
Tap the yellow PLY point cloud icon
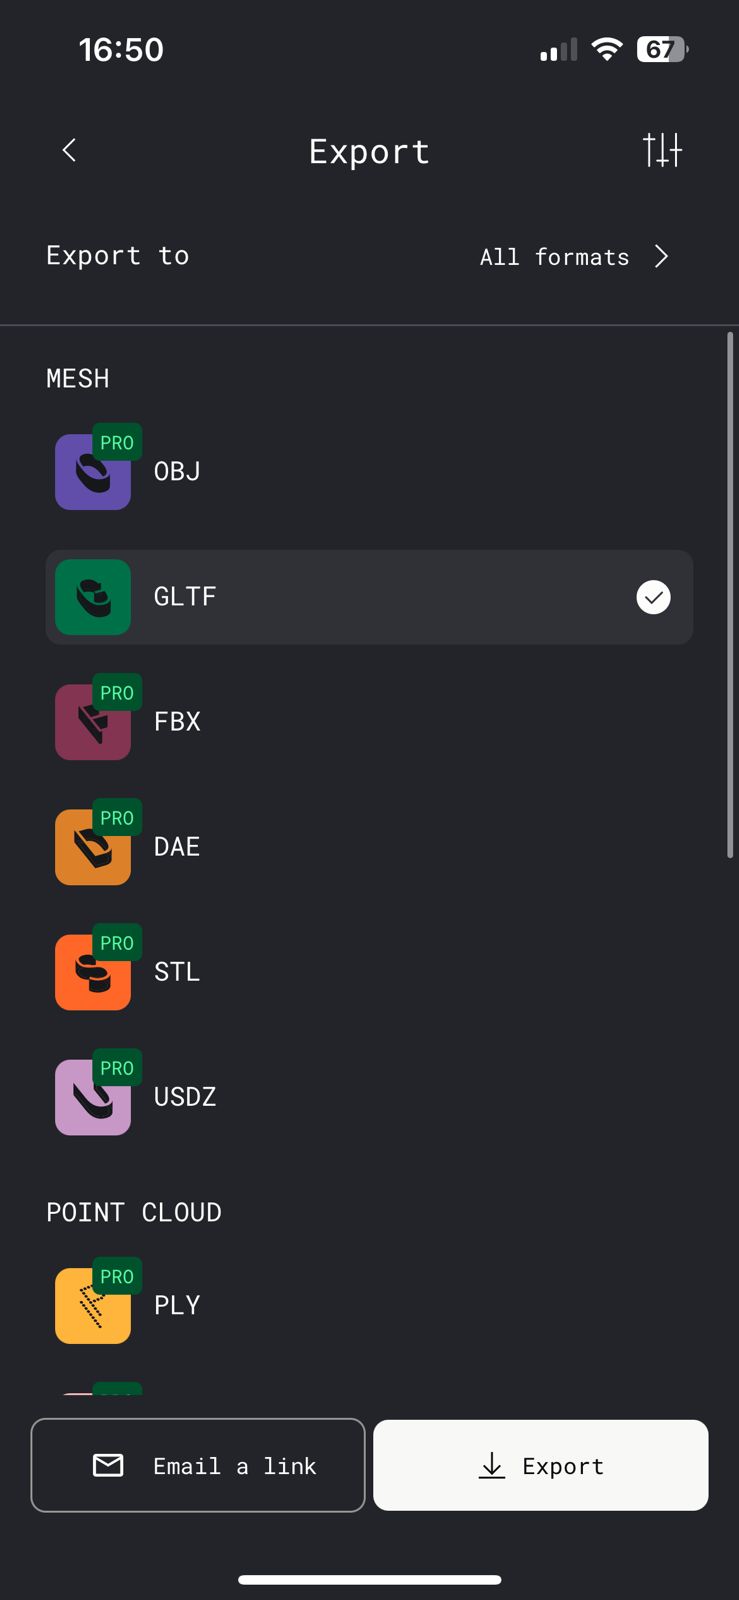pos(92,1306)
